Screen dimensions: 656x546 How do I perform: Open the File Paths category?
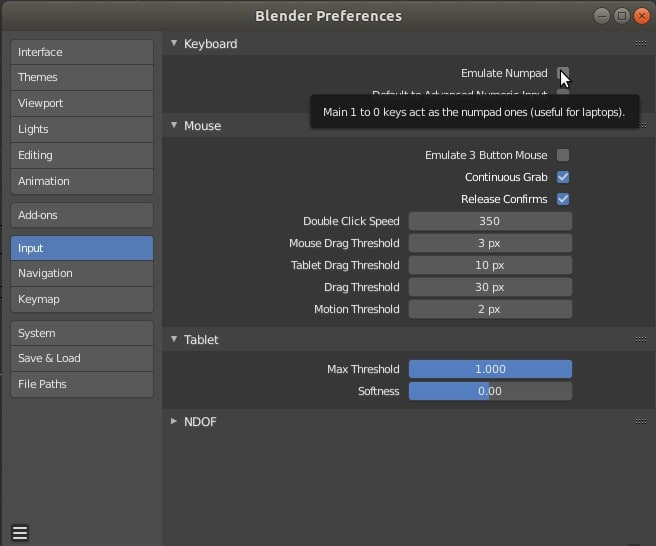(82, 384)
